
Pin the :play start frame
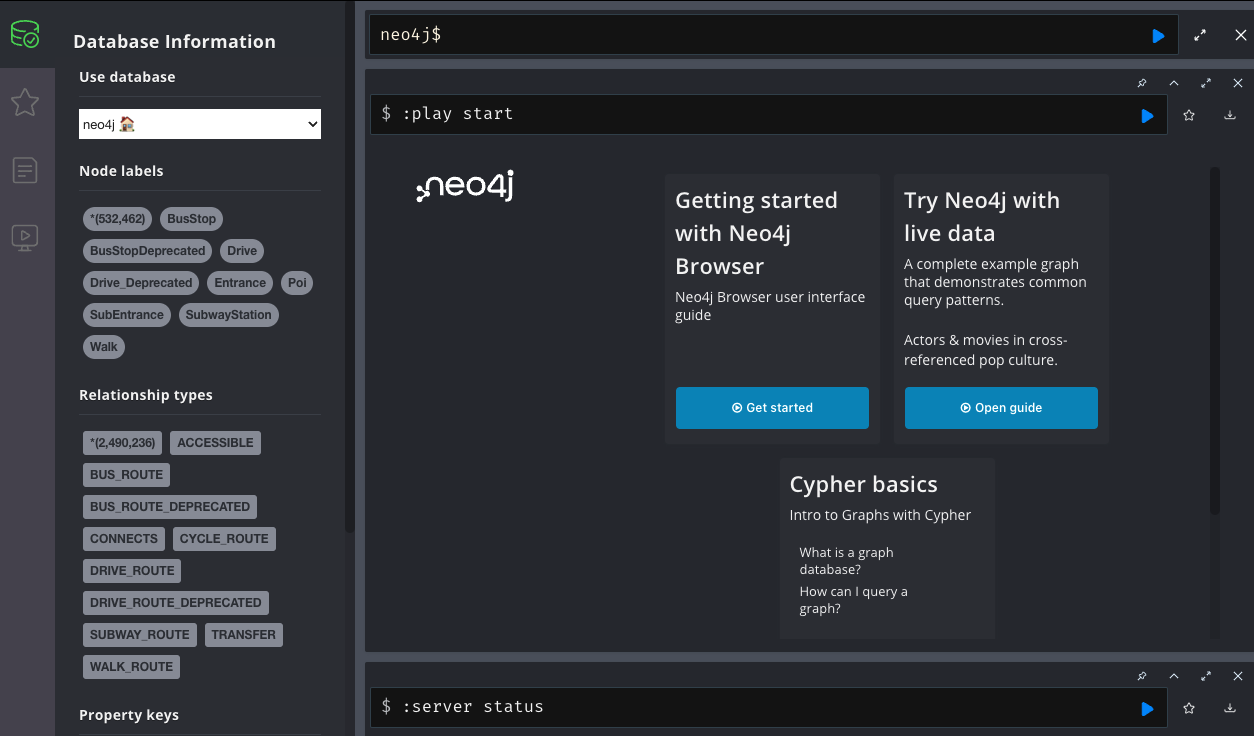point(1142,83)
